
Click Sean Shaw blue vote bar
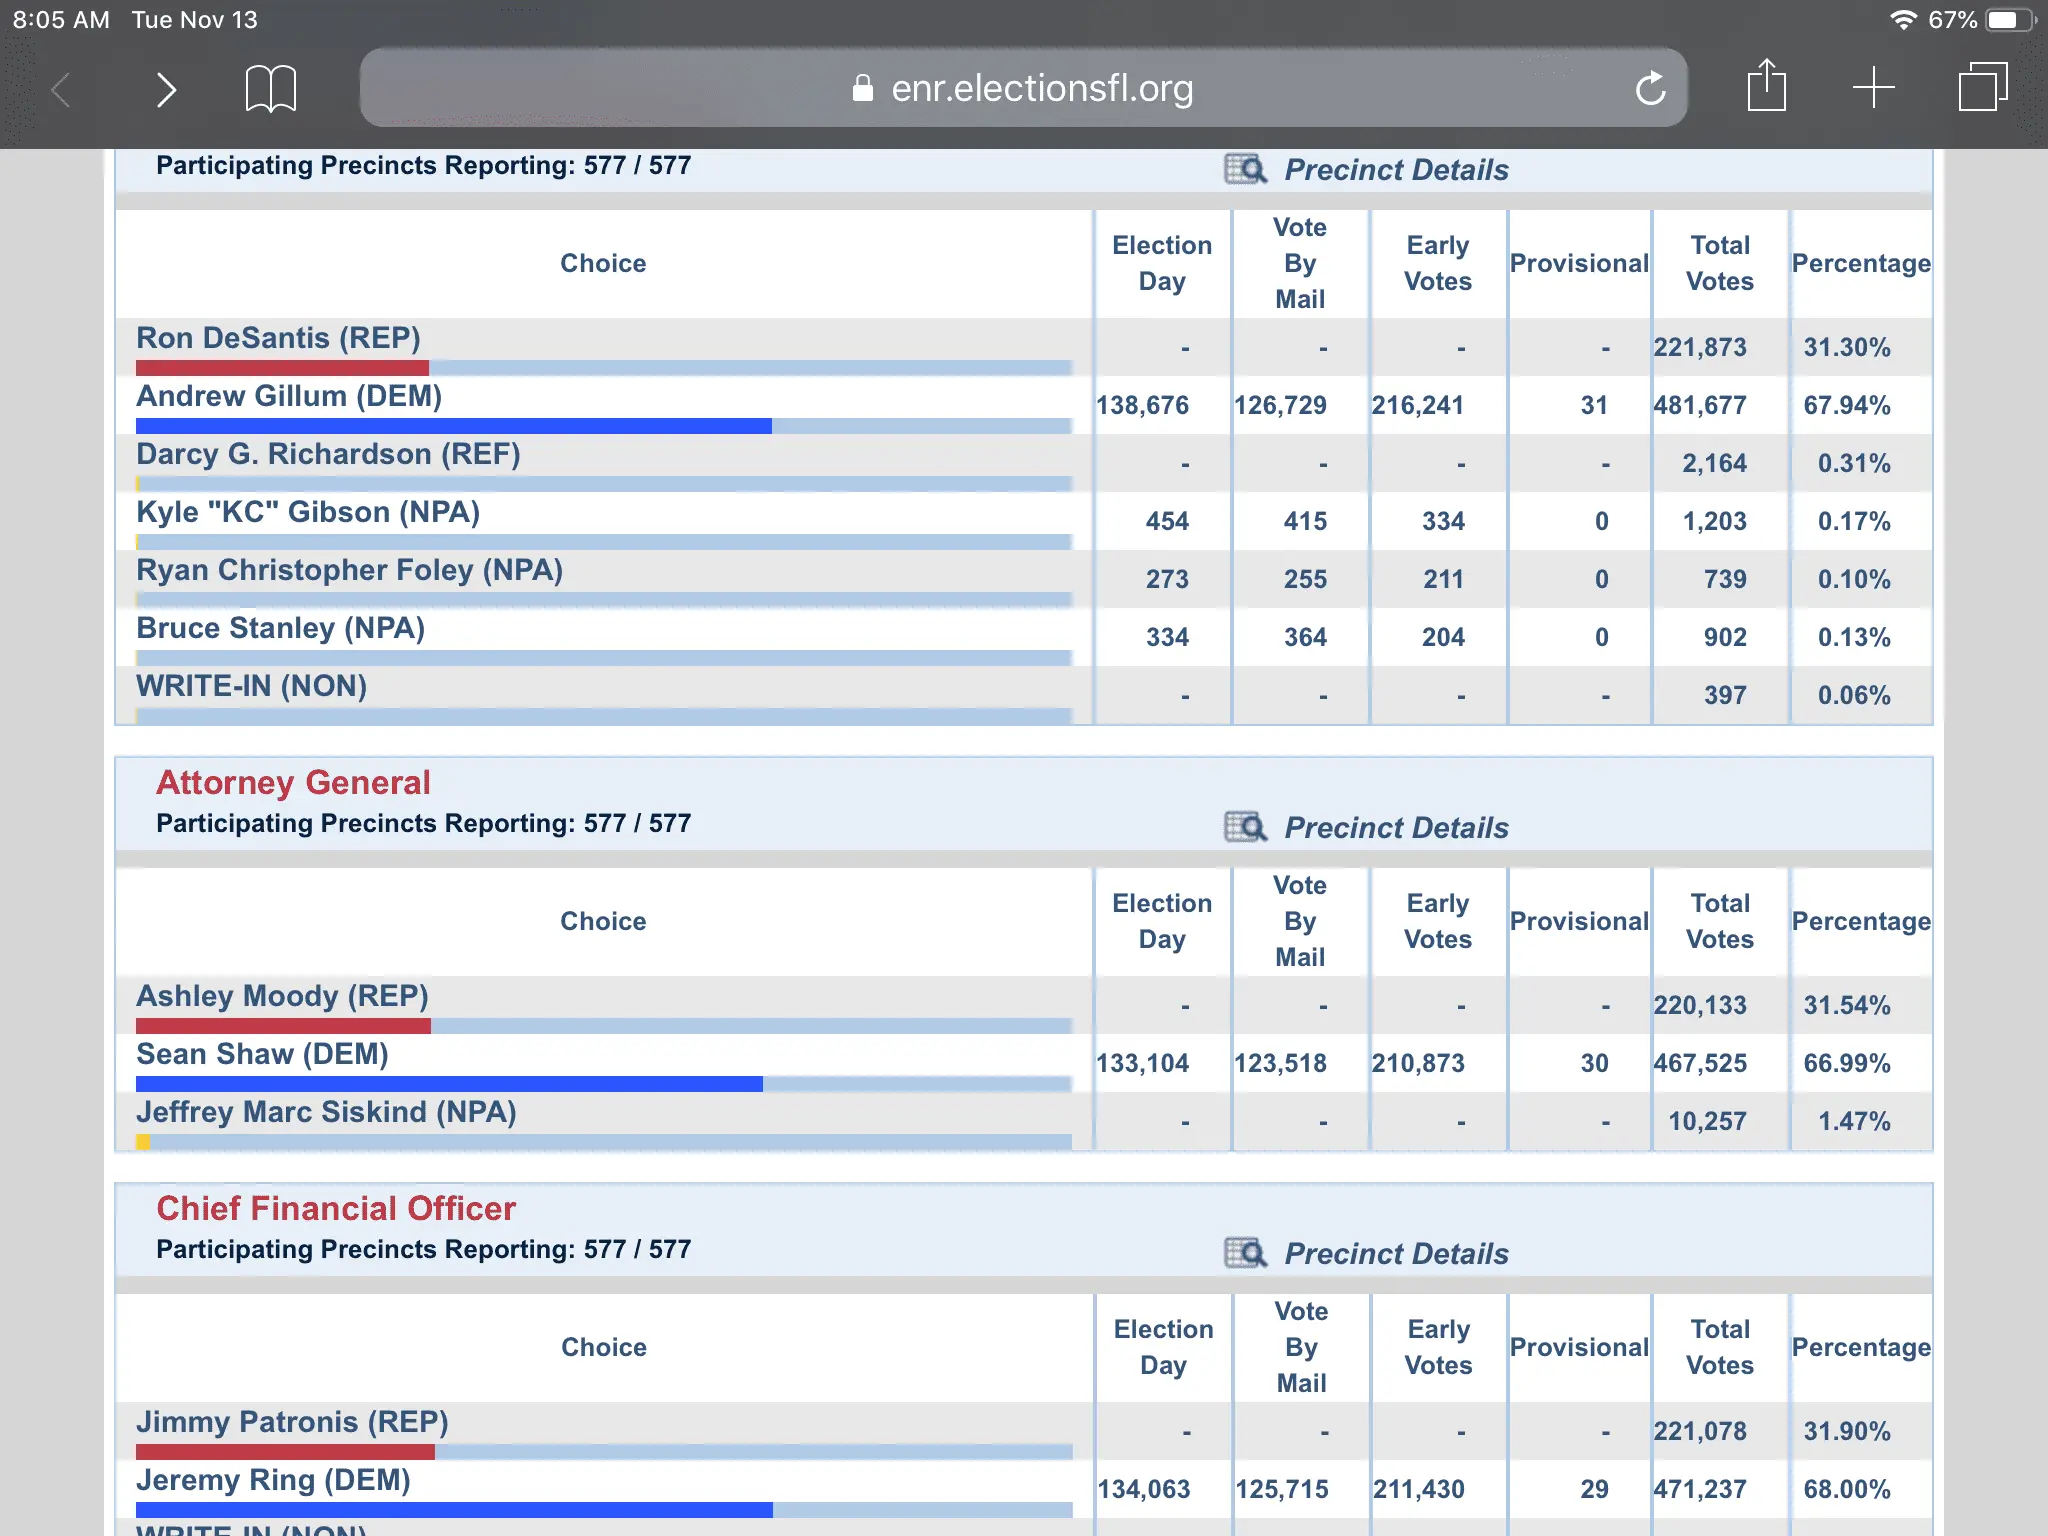tap(448, 1084)
